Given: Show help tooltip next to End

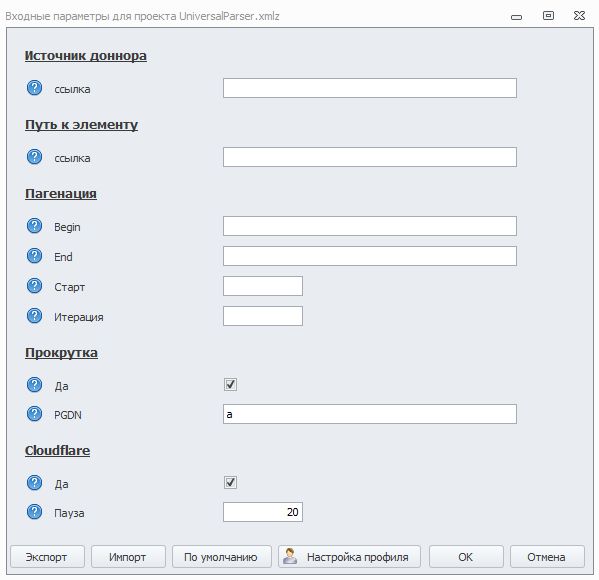Looking at the screenshot, I should pos(34,256).
